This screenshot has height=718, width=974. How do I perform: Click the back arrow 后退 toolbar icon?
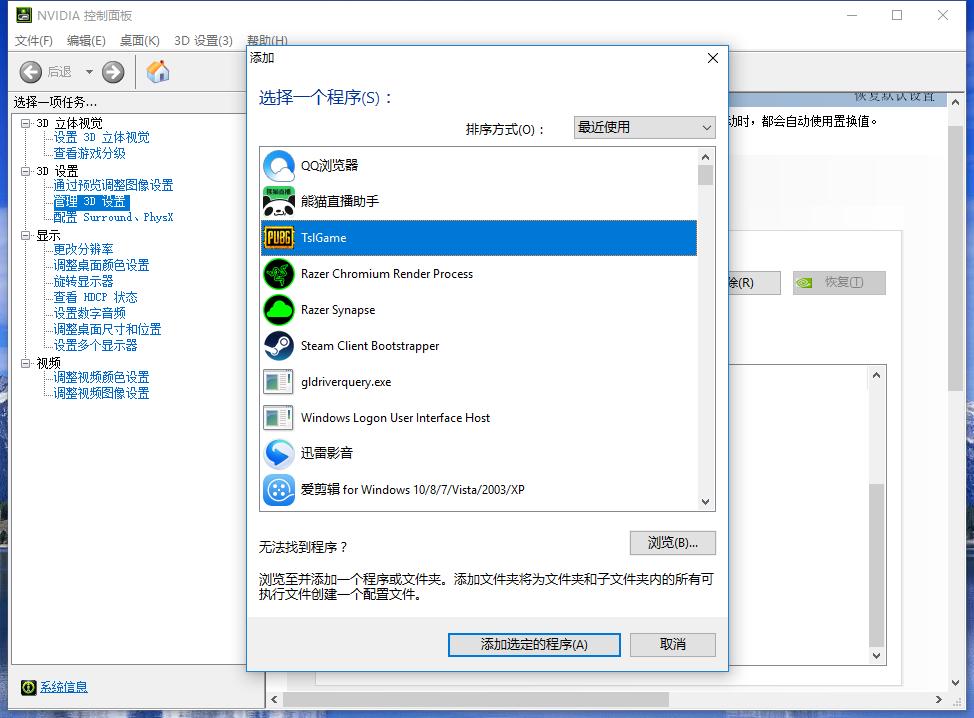[x=30, y=72]
